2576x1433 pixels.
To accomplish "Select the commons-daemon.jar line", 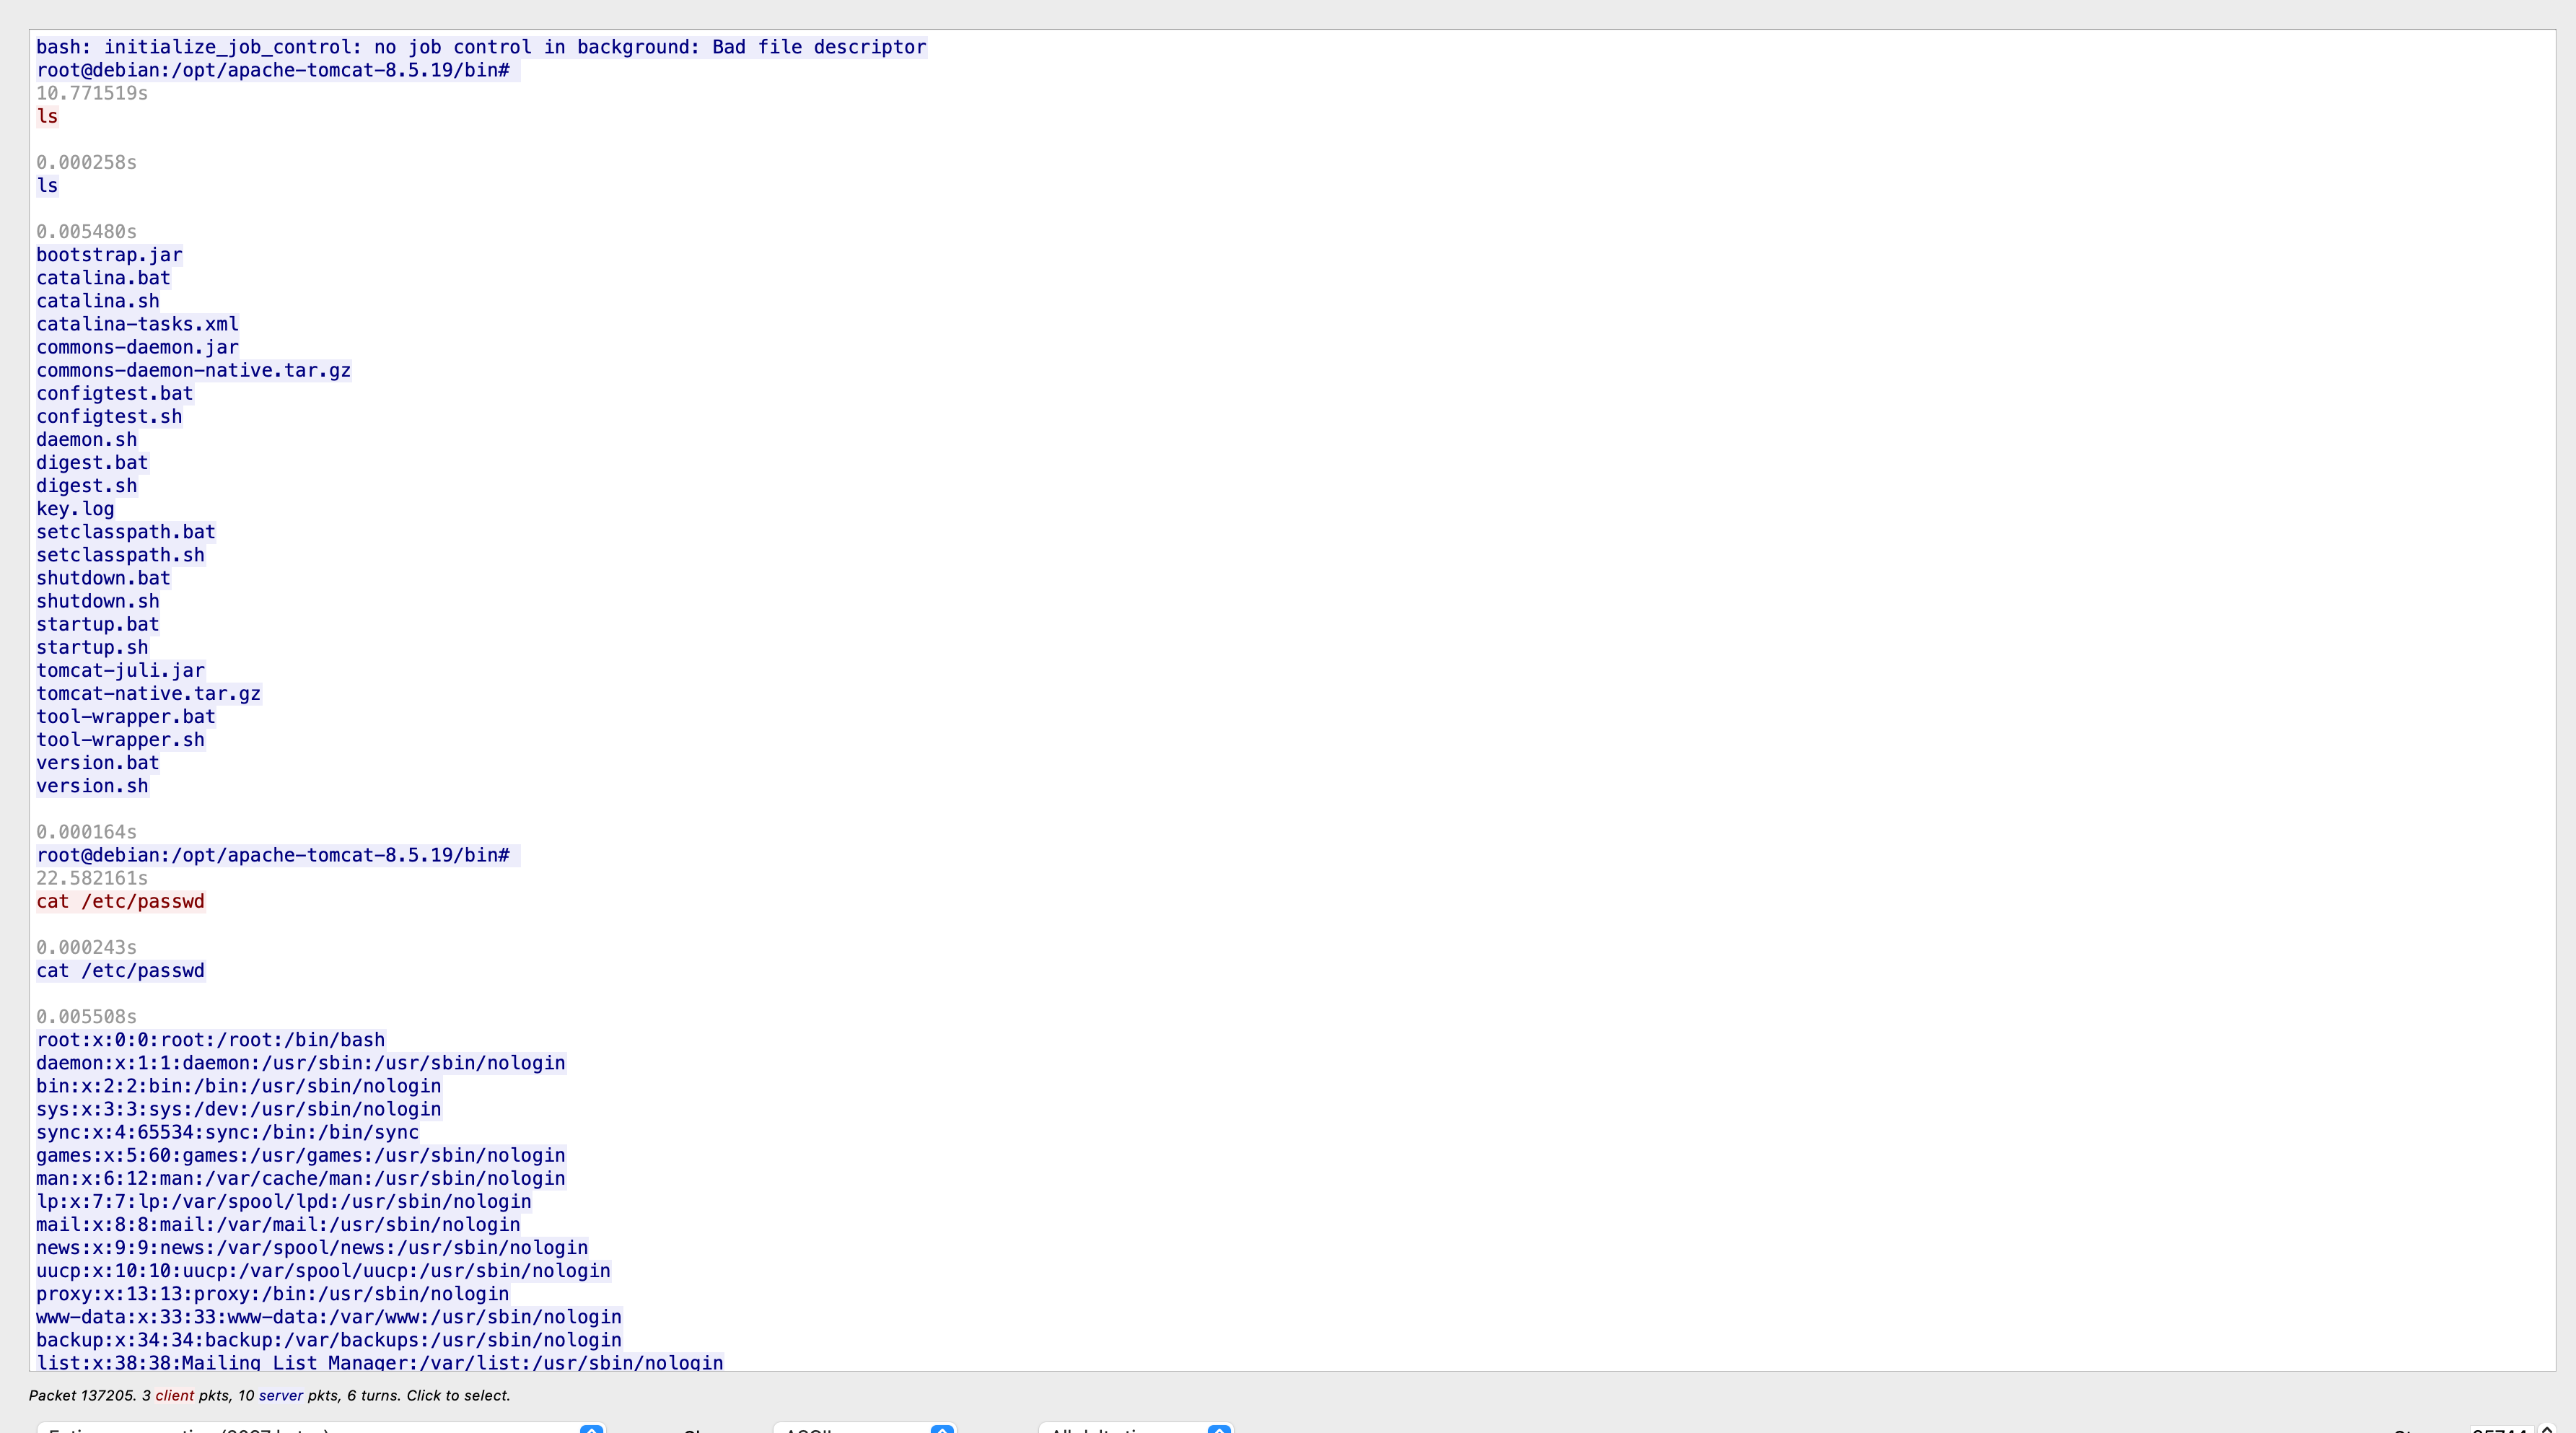I will pos(137,347).
